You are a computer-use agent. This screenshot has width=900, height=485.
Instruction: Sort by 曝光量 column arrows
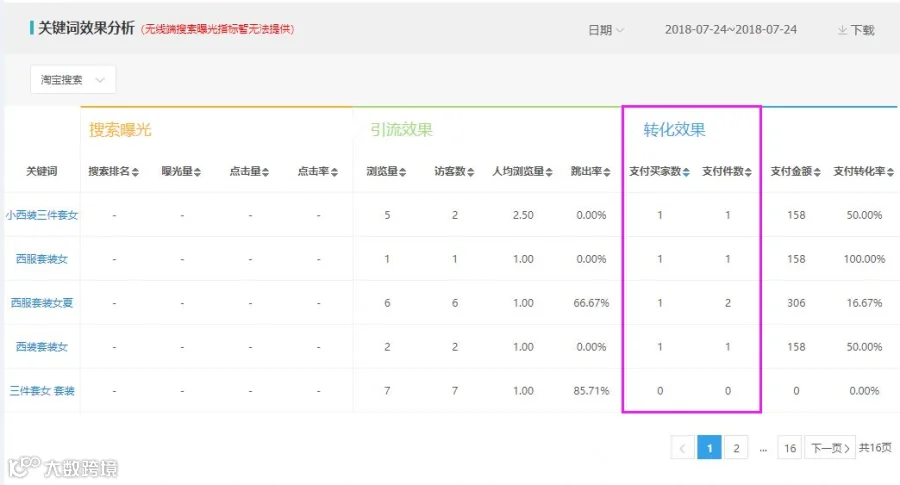(x=197, y=172)
